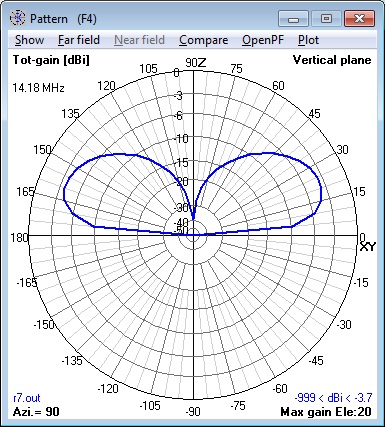Click the '-999 < dBi < -3.7' range text
Viewport: 385px width, 427px height.
coord(333,398)
